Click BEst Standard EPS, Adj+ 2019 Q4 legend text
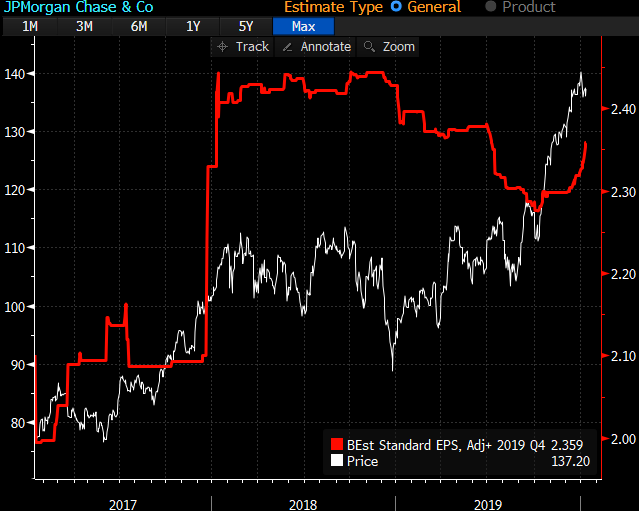Image resolution: width=639 pixels, height=511 pixels. 446,445
